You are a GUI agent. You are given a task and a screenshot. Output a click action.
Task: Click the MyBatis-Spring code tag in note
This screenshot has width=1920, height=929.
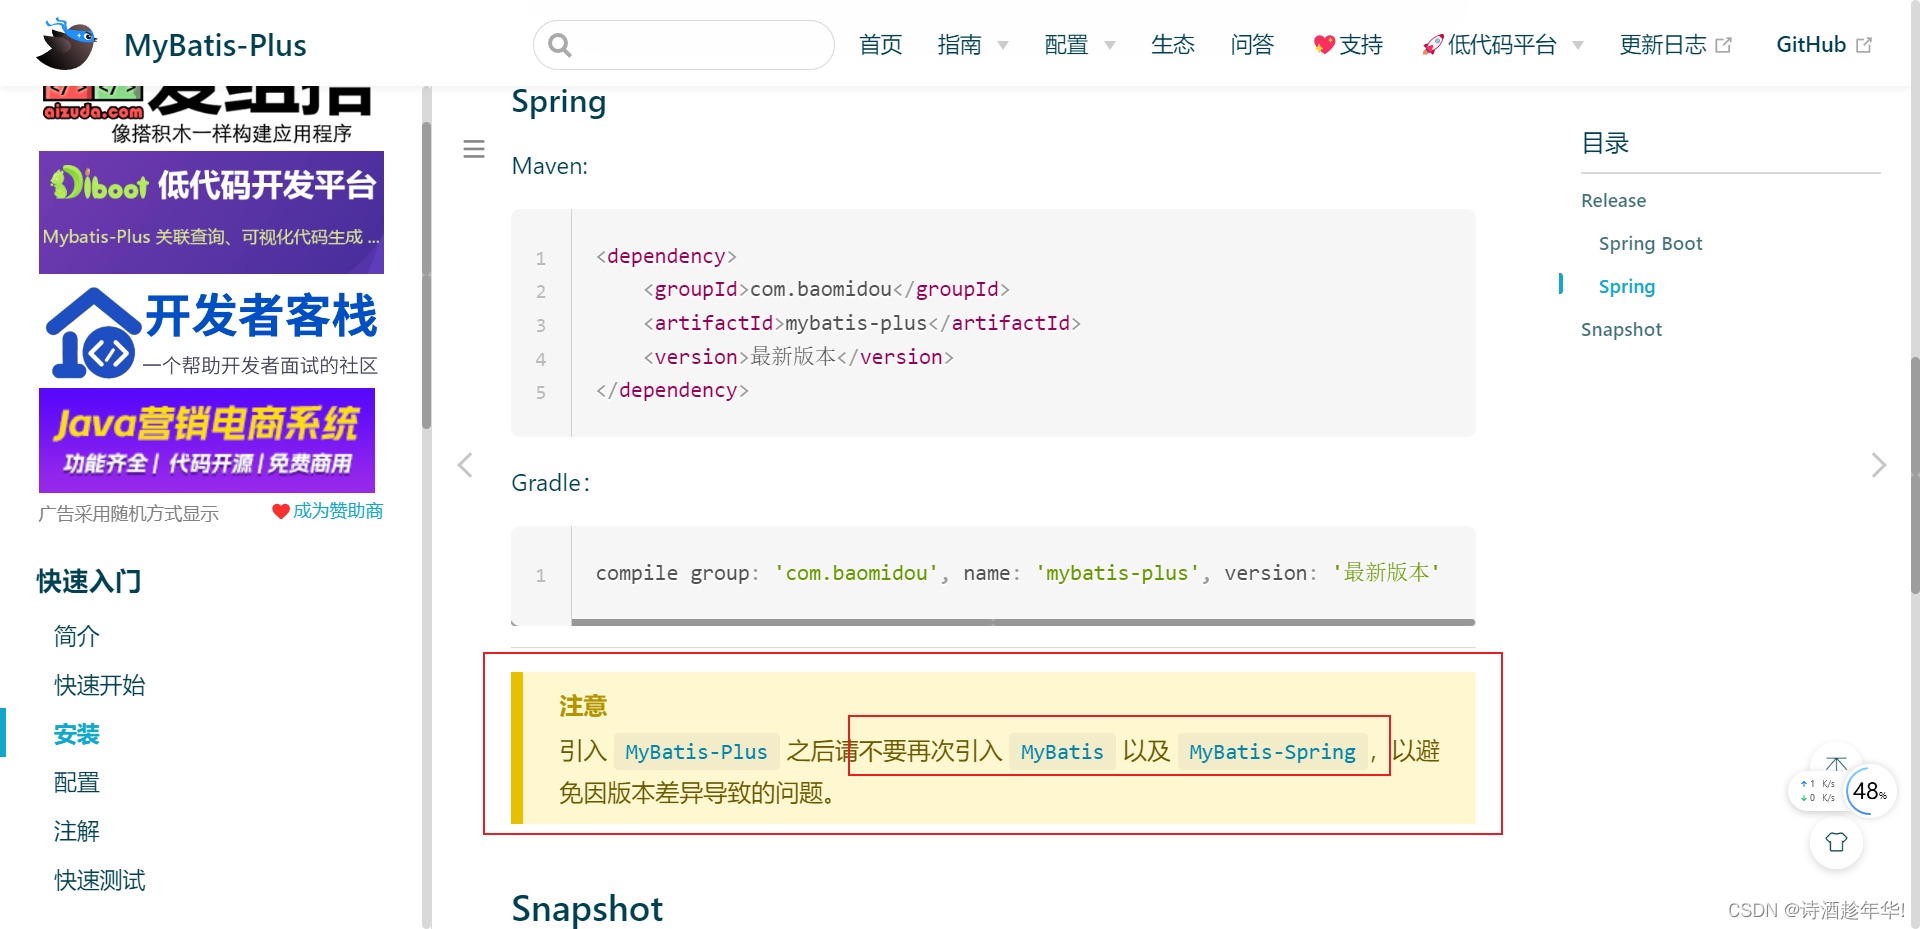tap(1272, 752)
